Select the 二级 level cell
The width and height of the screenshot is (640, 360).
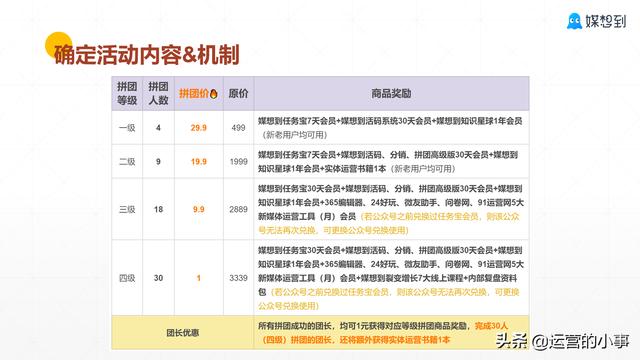click(x=127, y=162)
